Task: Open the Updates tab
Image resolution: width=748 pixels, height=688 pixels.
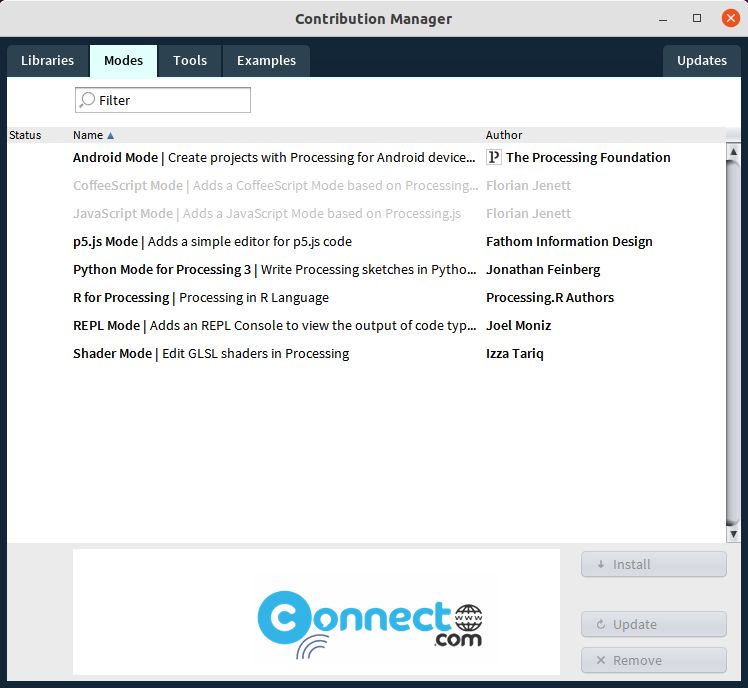Action: point(702,61)
